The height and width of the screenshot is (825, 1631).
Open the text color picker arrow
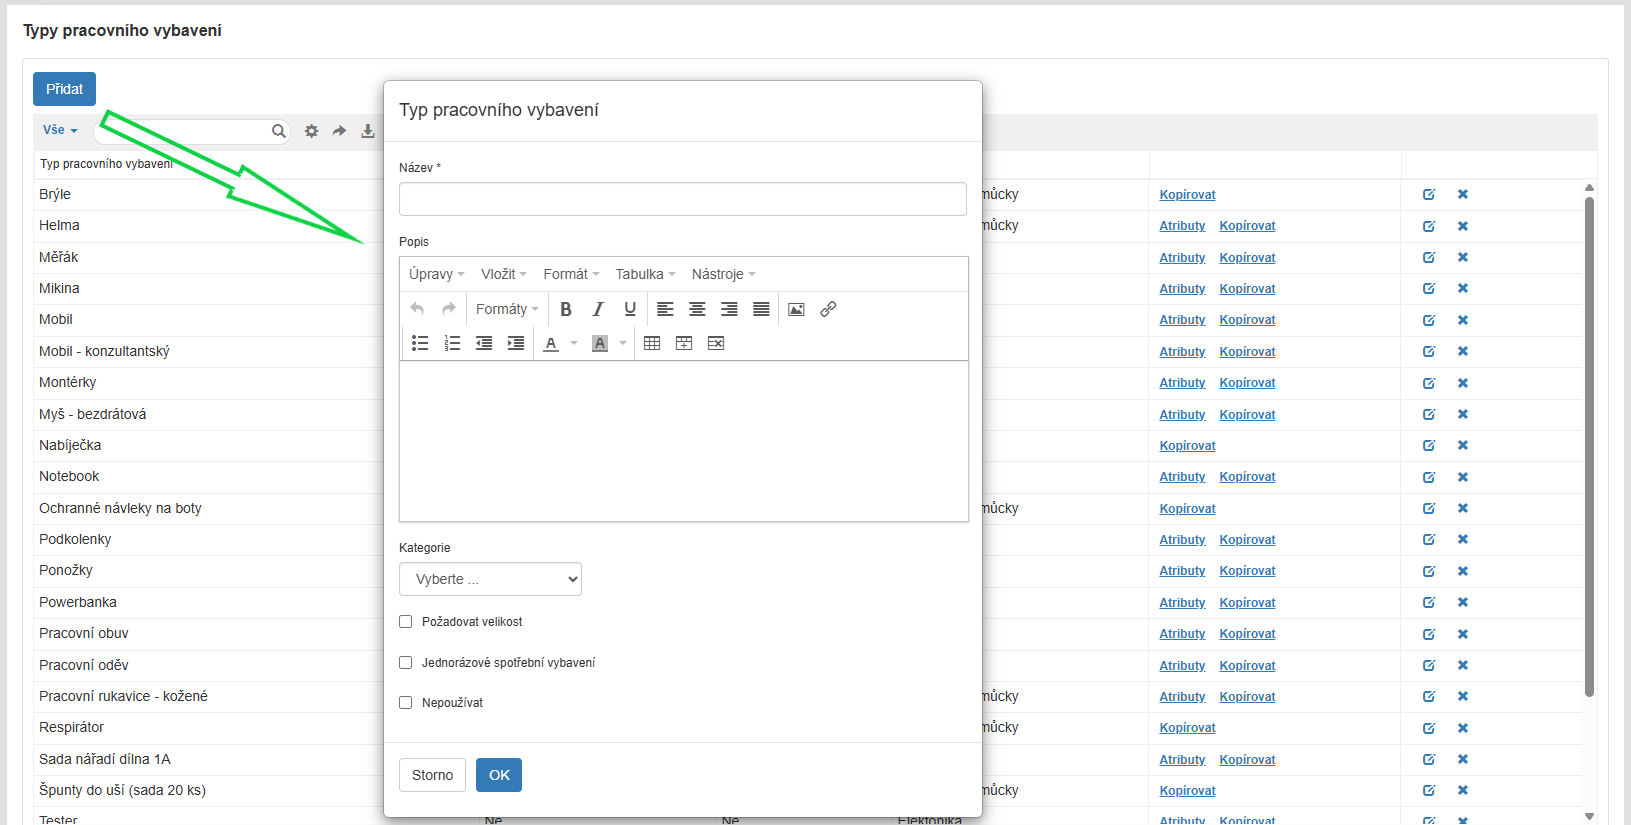point(574,343)
